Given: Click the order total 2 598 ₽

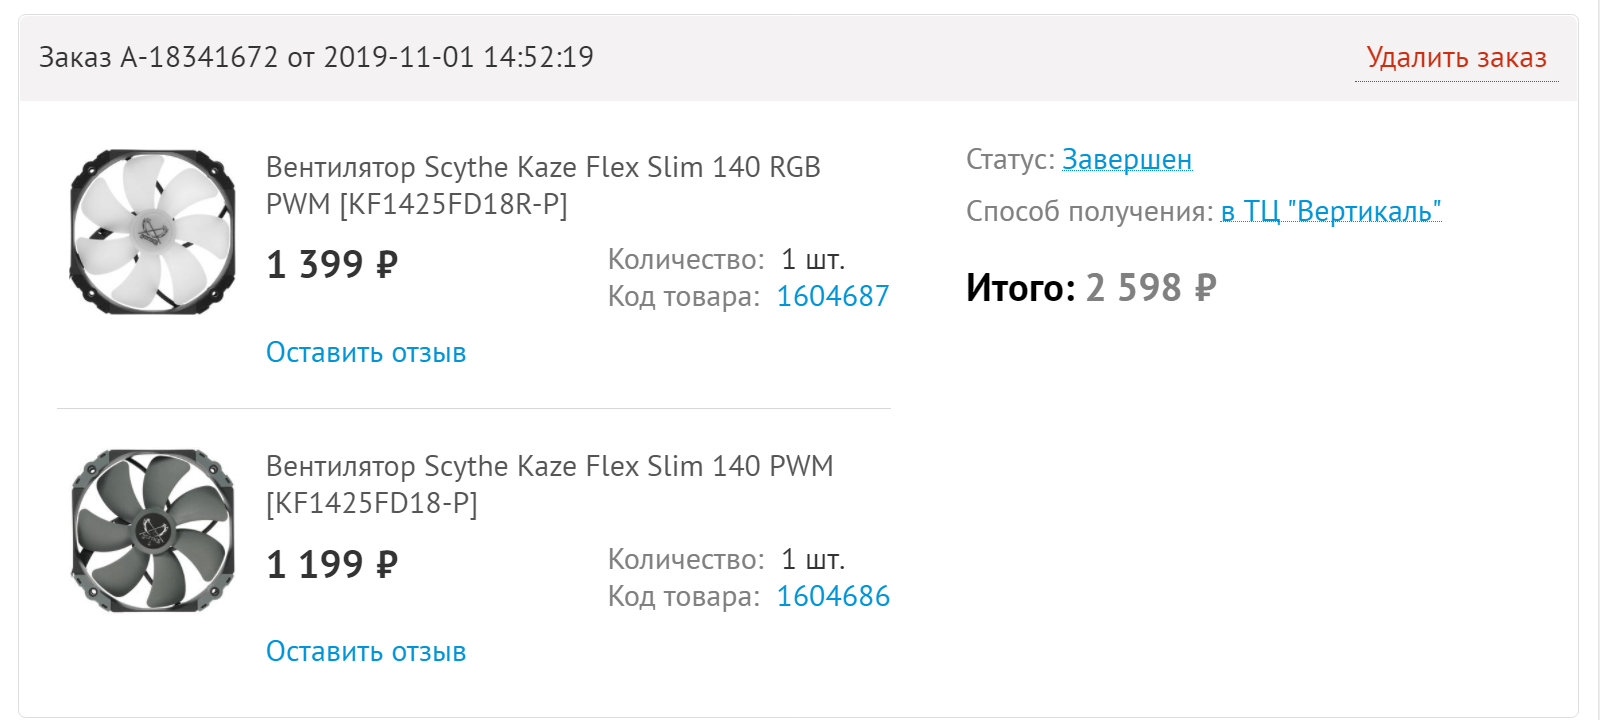Looking at the screenshot, I should point(1151,288).
